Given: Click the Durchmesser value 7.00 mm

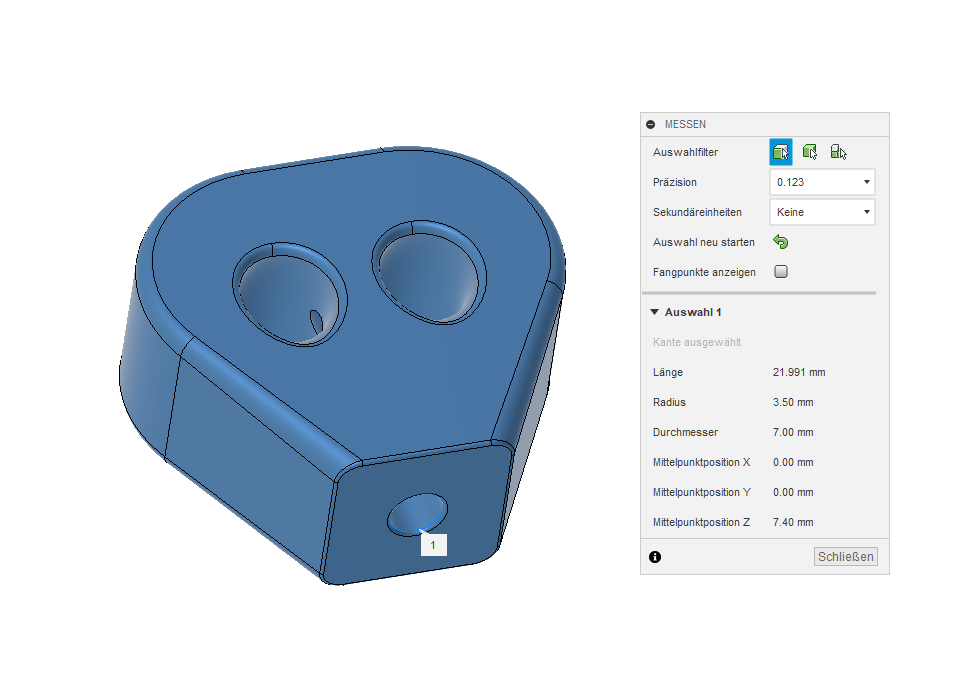Looking at the screenshot, I should point(793,432).
